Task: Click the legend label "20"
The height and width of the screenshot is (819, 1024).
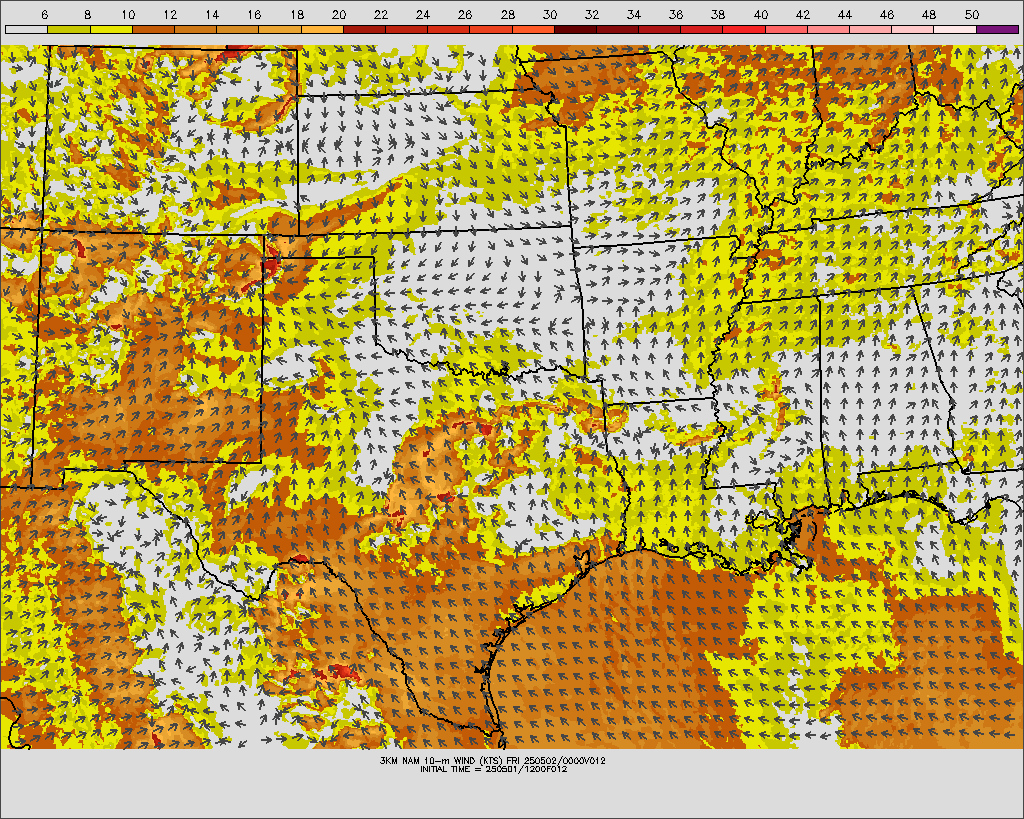Action: click(x=339, y=14)
